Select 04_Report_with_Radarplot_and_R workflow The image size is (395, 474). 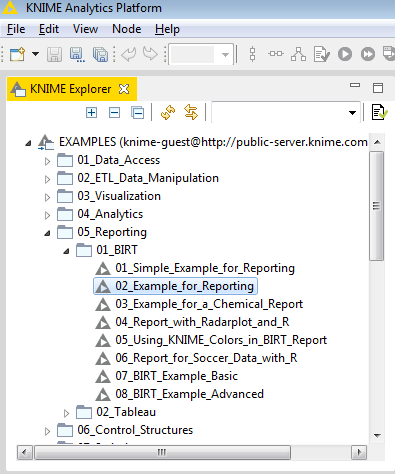[202, 322]
